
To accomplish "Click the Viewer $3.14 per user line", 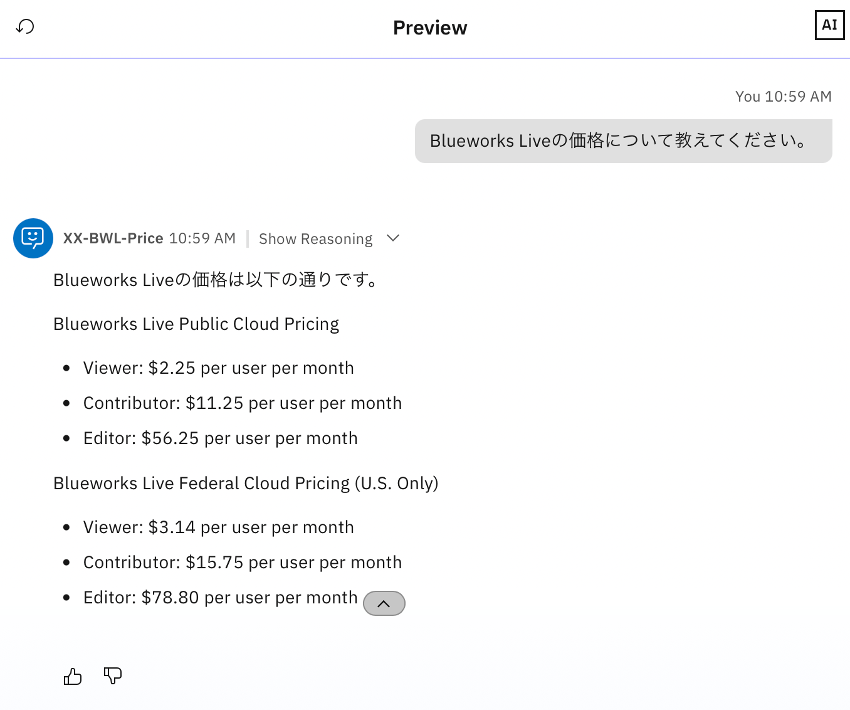I will [x=218, y=527].
